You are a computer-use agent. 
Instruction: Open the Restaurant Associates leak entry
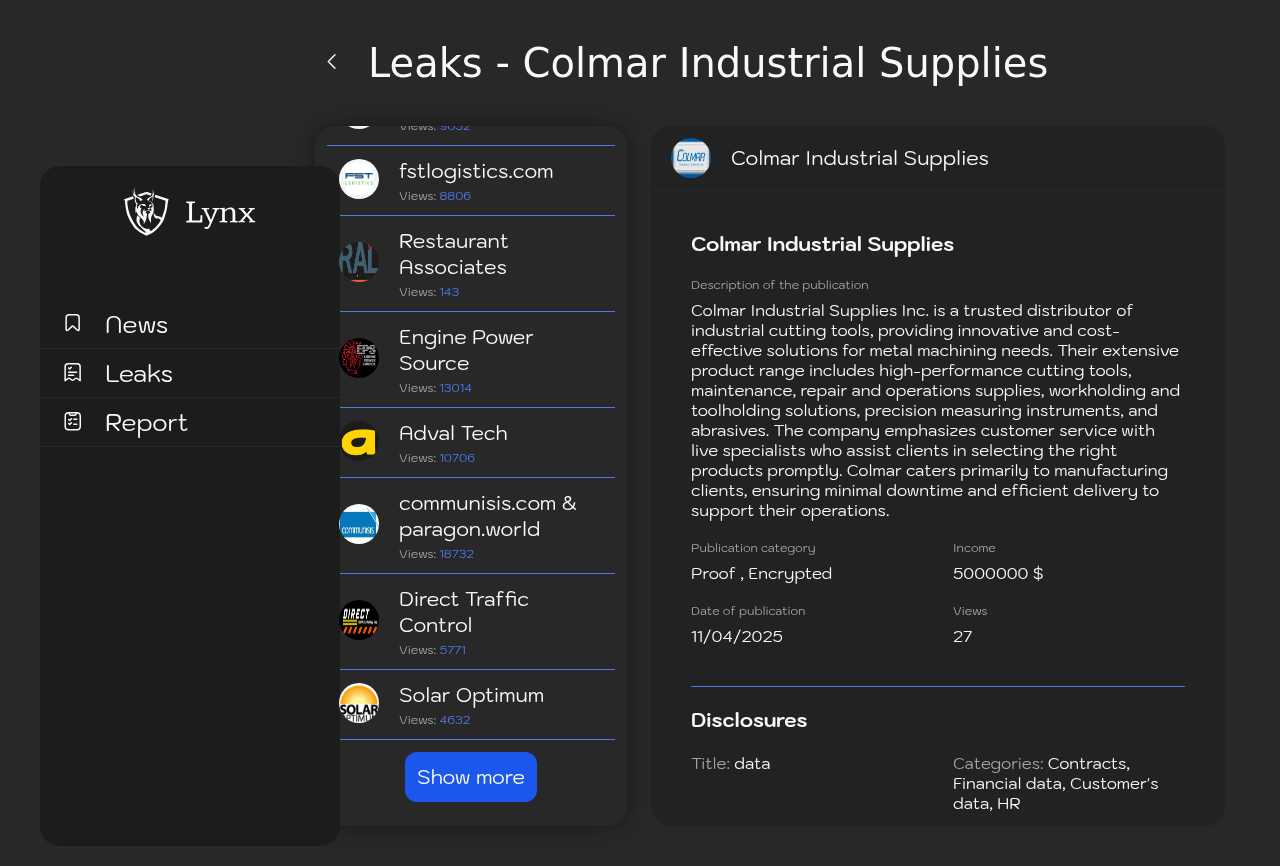point(471,264)
